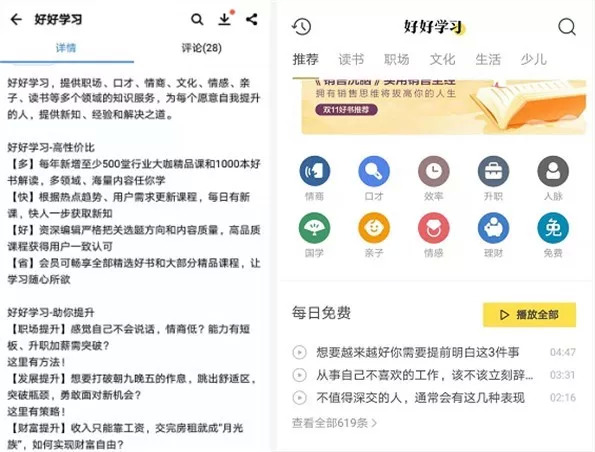
Task: Switch to the 少儿 tab
Action: tap(534, 60)
